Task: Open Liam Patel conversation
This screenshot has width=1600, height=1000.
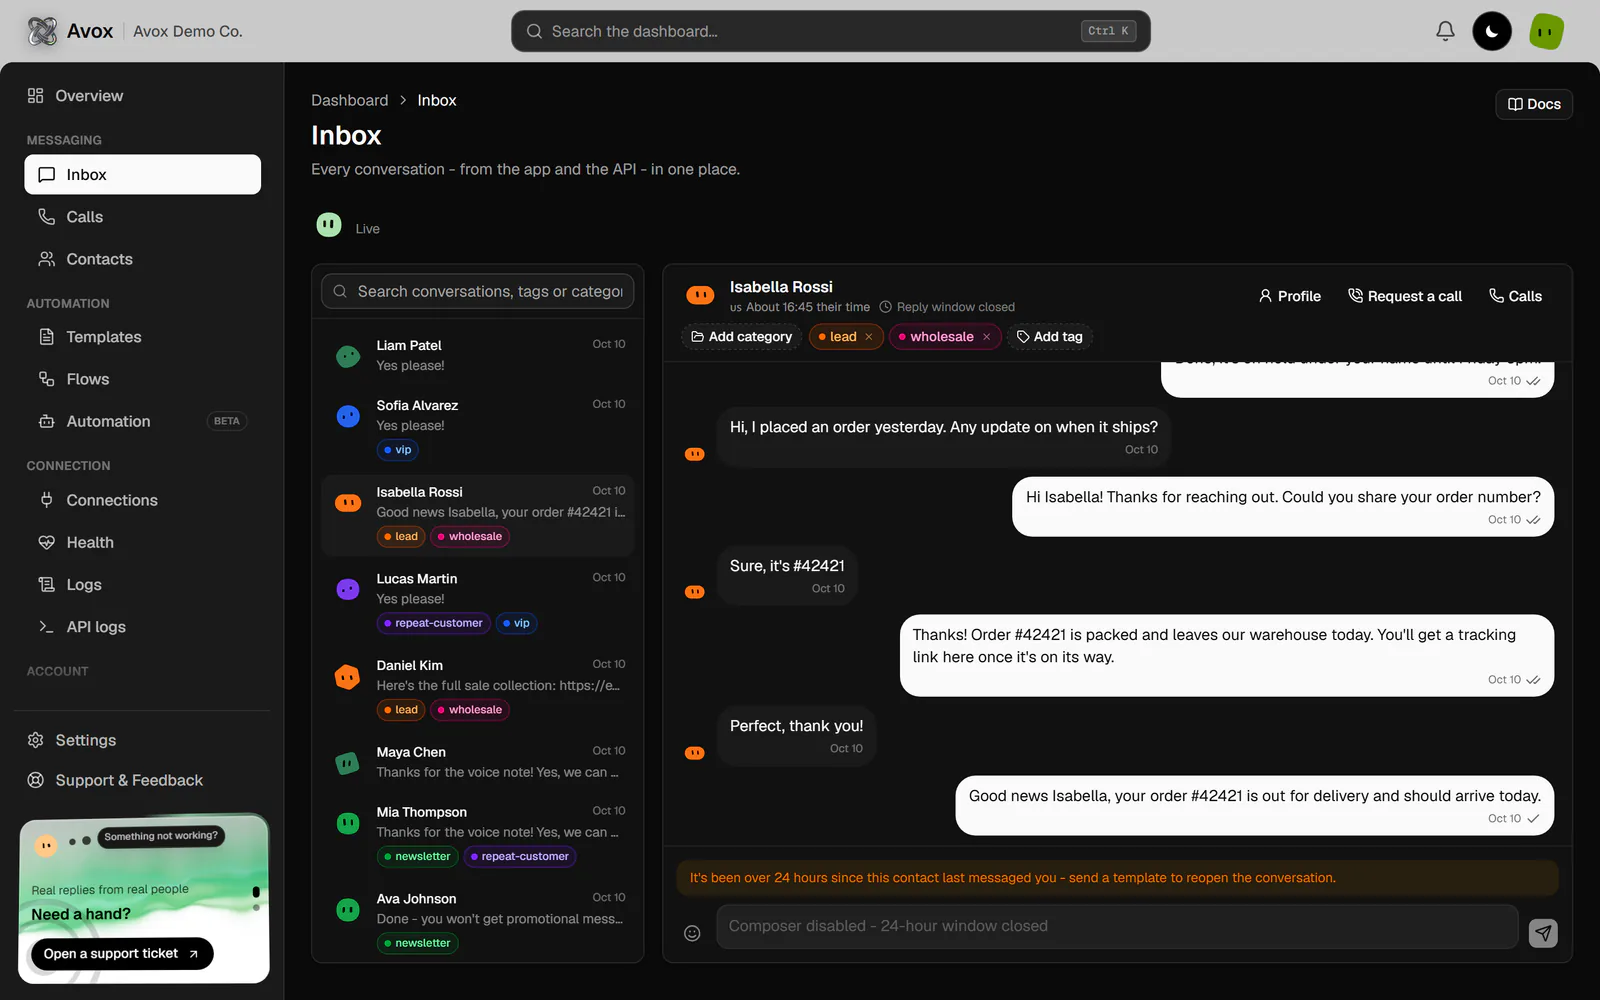Action: [x=478, y=355]
